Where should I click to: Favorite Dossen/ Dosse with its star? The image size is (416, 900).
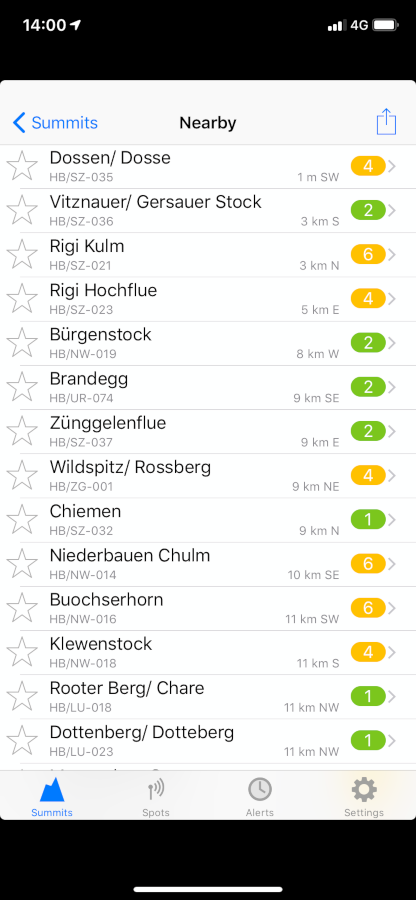point(22,166)
